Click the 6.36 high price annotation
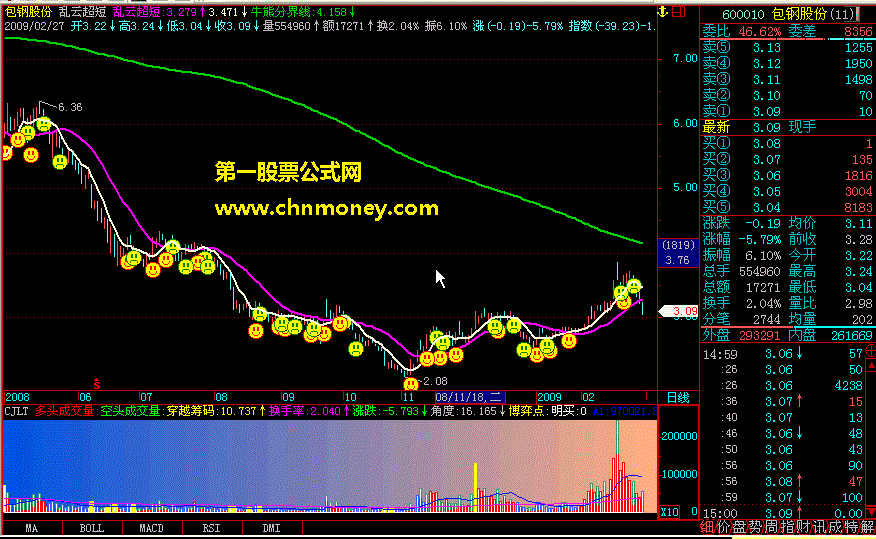Screen dimensions: 876x539 pos(70,107)
